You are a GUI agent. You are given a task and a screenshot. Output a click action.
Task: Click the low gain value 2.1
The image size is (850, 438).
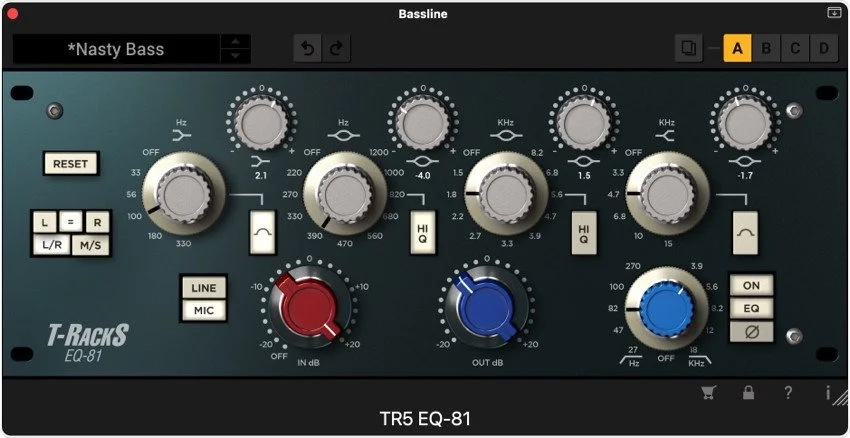(x=261, y=176)
